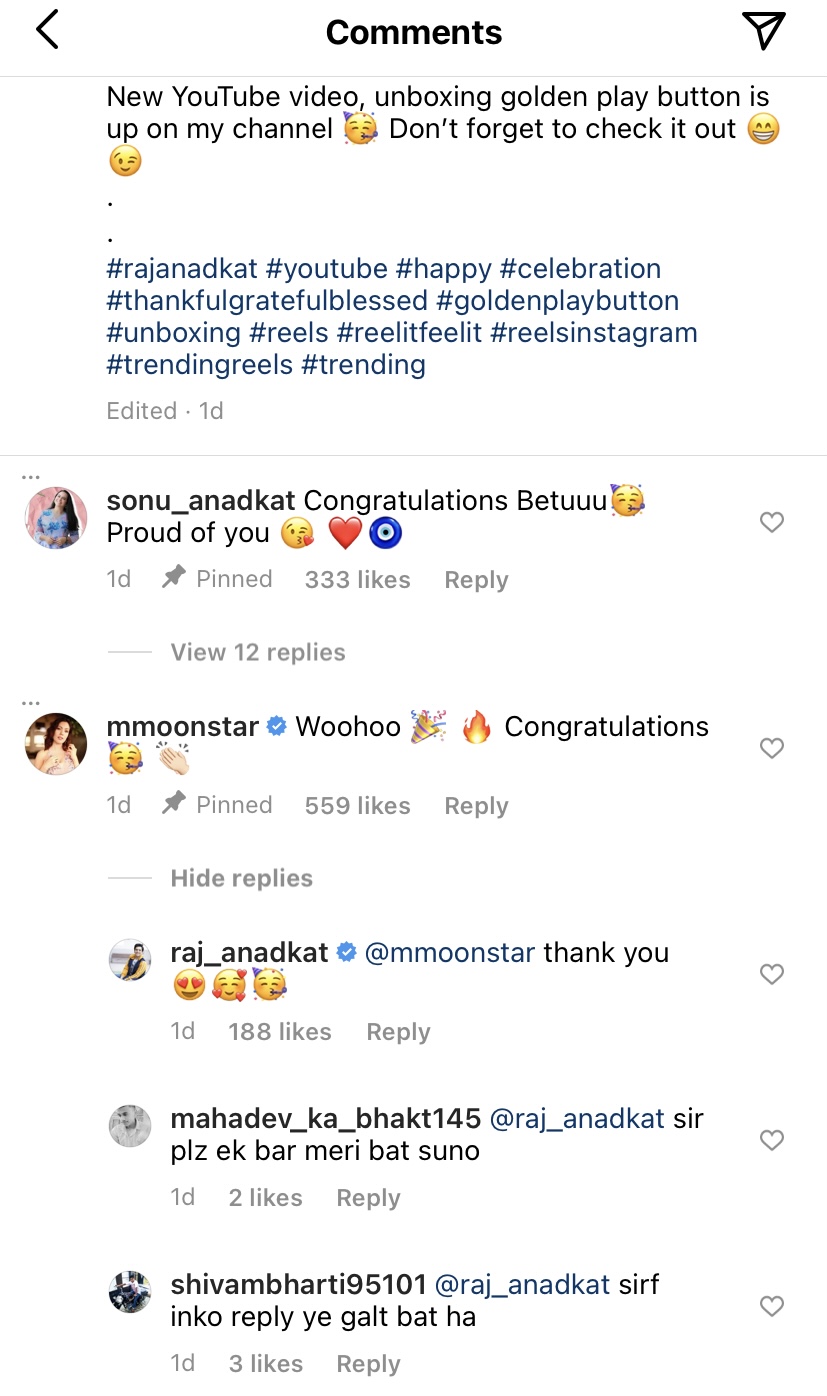The width and height of the screenshot is (827, 1396).
Task: Tap heart on mahadev_ka_bhakt145's reply
Action: click(772, 1140)
